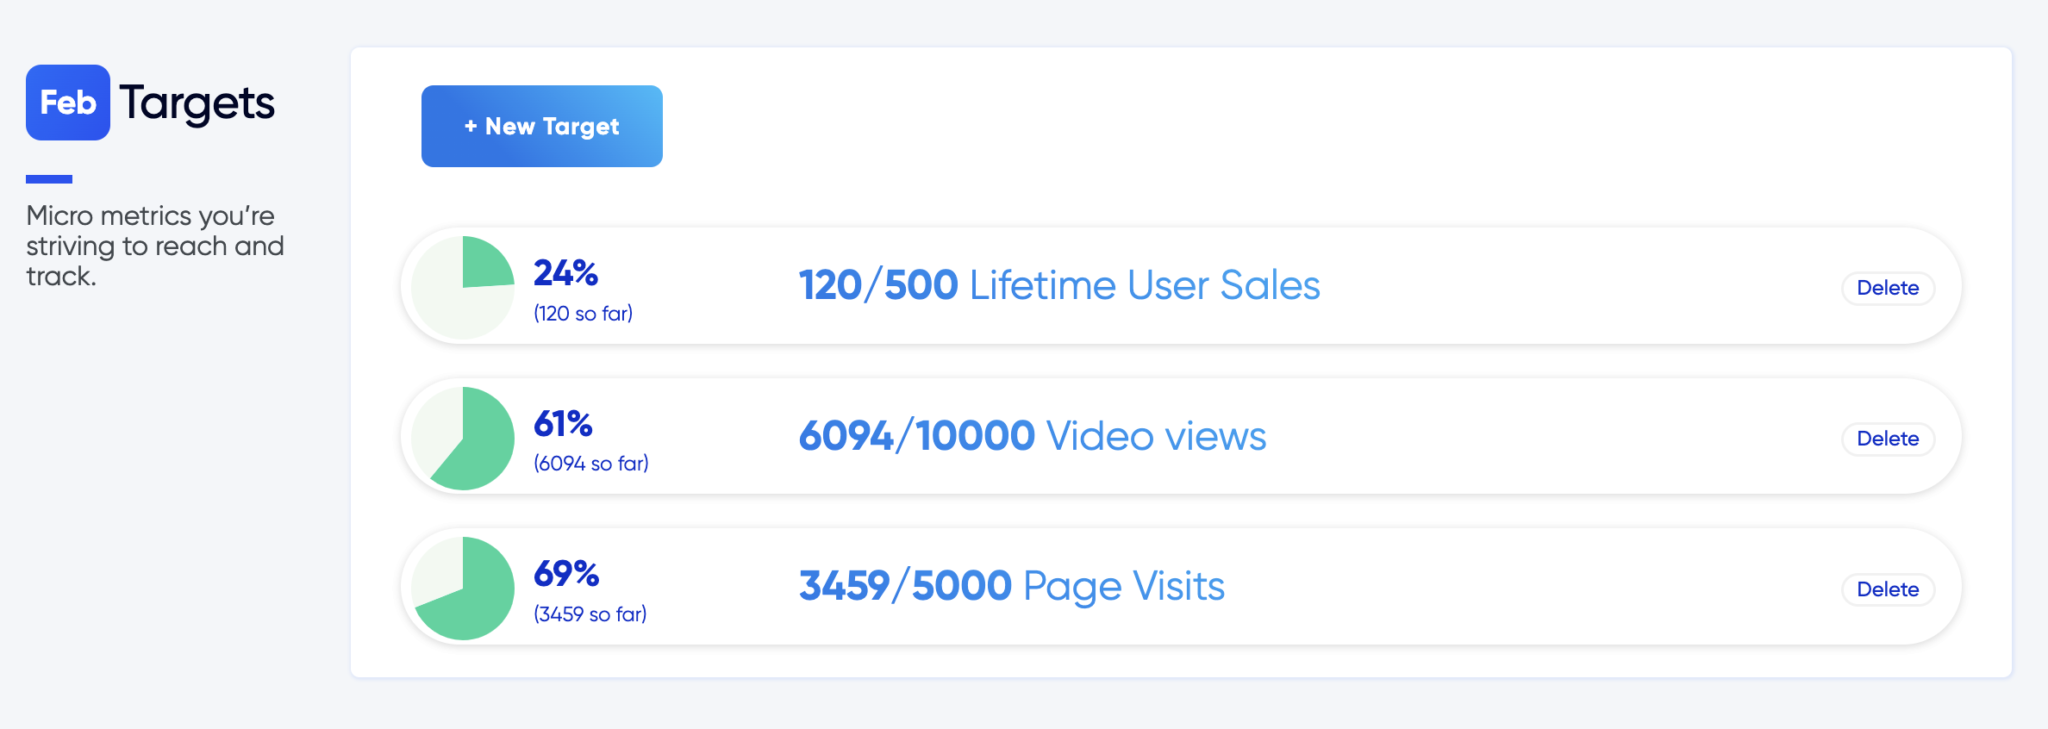Click the 24% progress label
The height and width of the screenshot is (729, 2048).
[565, 272]
